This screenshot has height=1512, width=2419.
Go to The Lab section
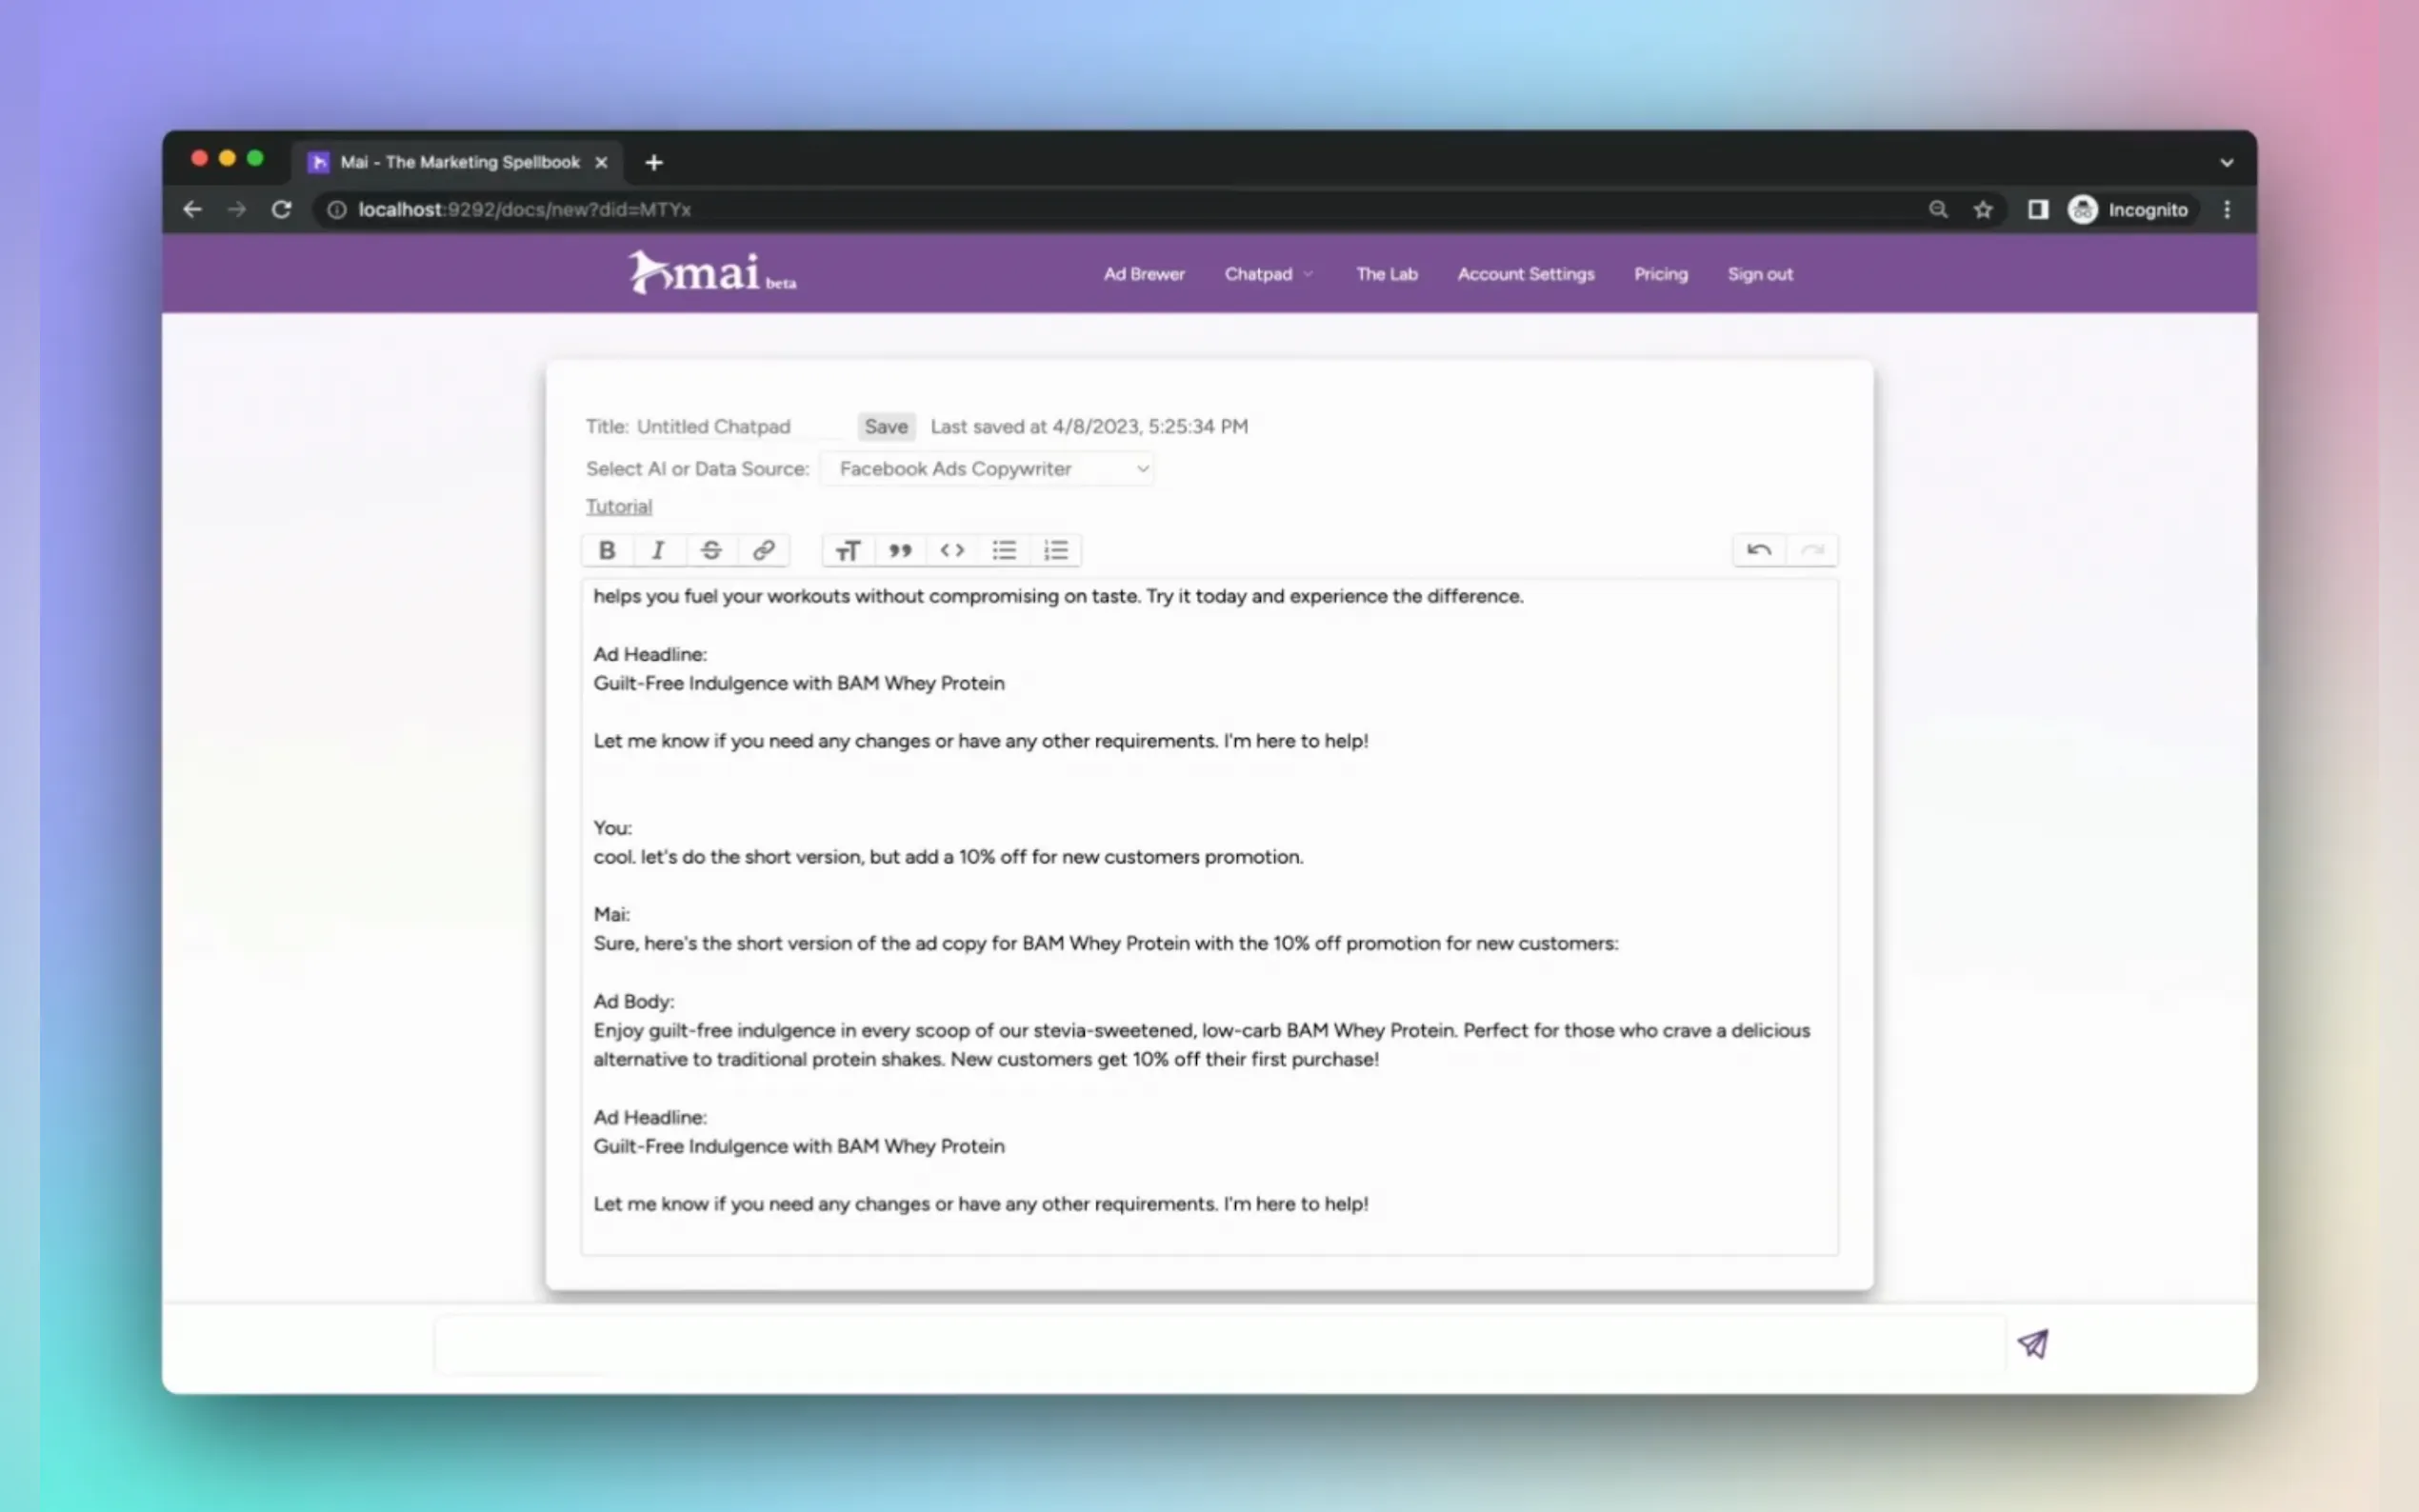pos(1386,274)
